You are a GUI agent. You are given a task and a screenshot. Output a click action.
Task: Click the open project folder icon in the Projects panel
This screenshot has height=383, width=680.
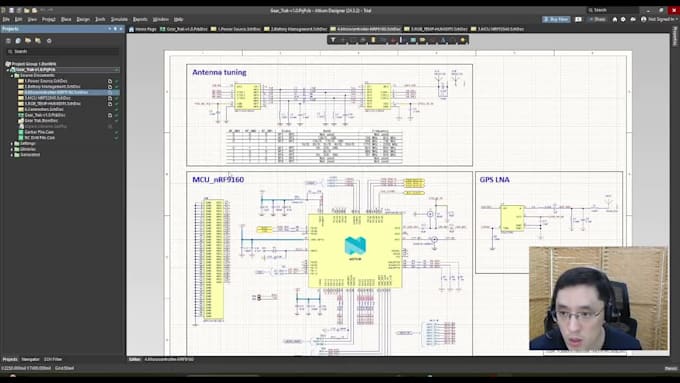coord(28,41)
